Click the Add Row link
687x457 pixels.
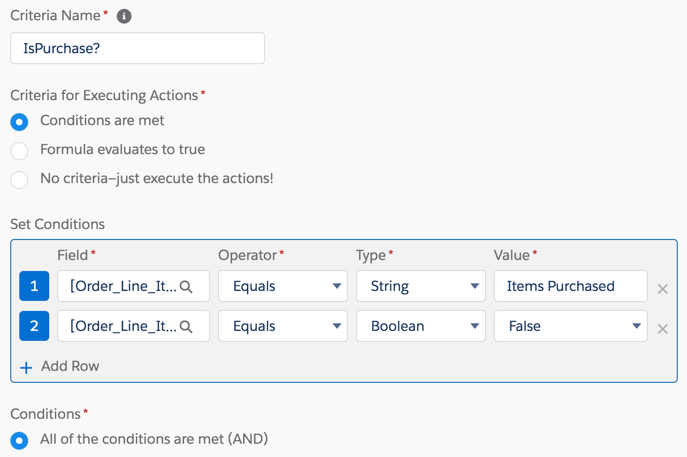(x=70, y=366)
